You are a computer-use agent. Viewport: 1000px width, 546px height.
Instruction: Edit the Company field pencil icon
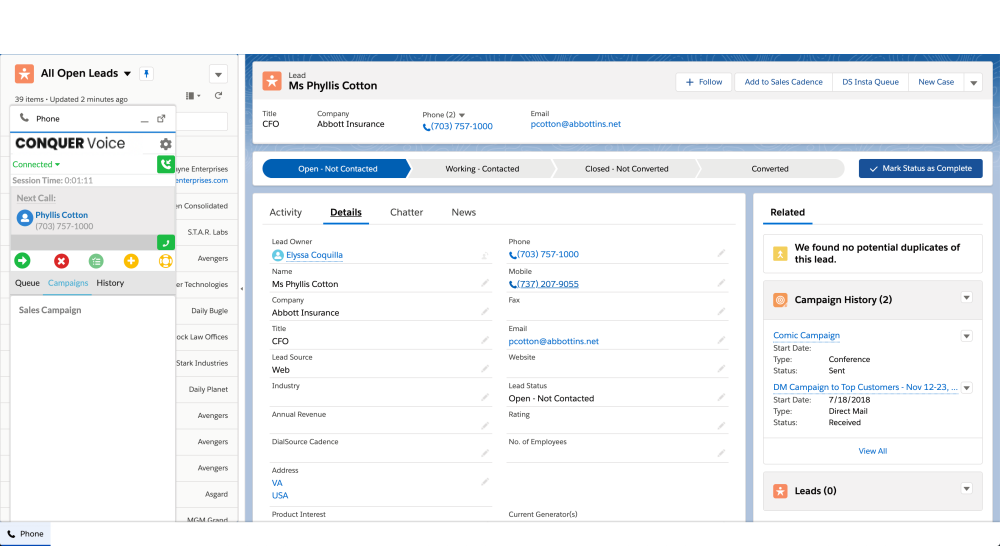485,312
